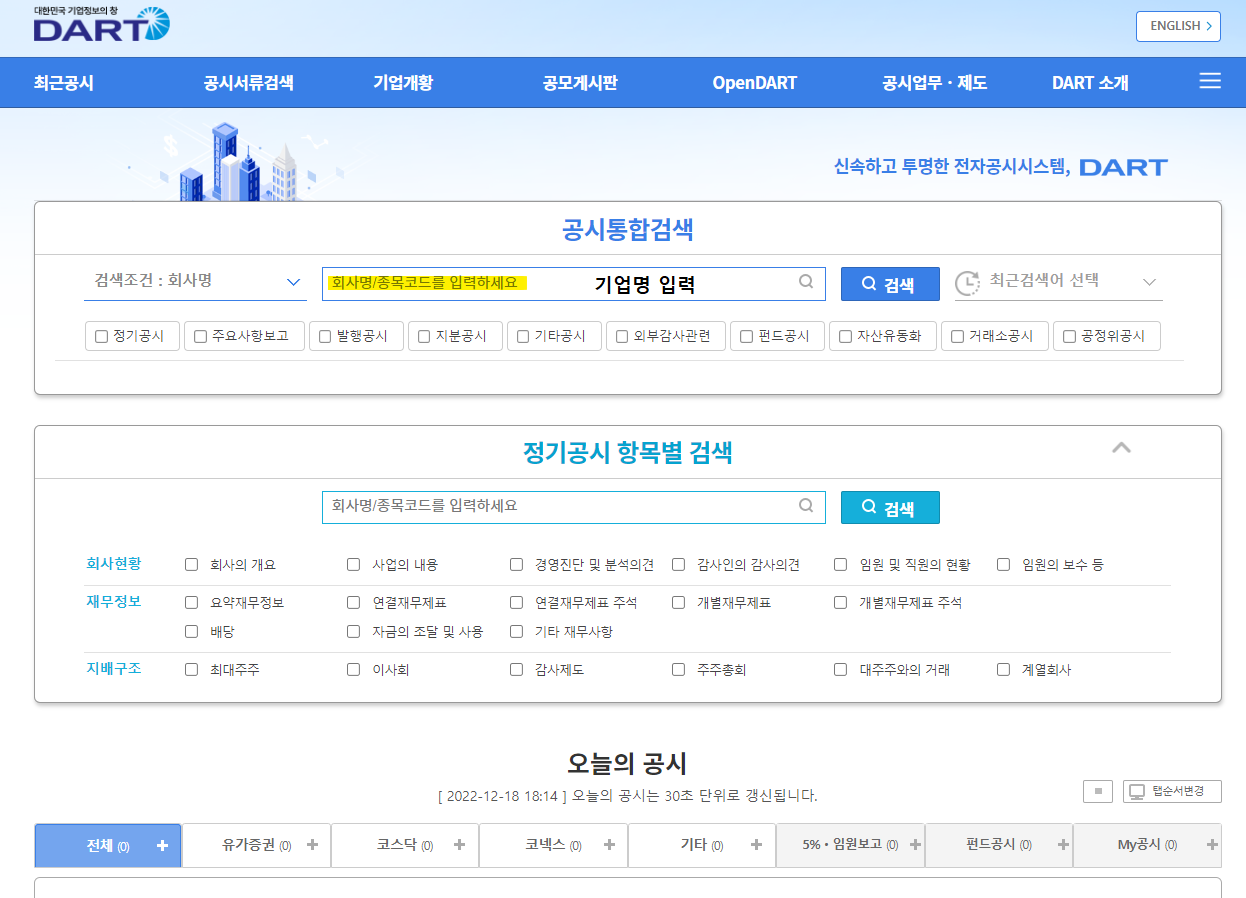
Task: Enable the 최대주주 checkbox
Action: click(191, 670)
